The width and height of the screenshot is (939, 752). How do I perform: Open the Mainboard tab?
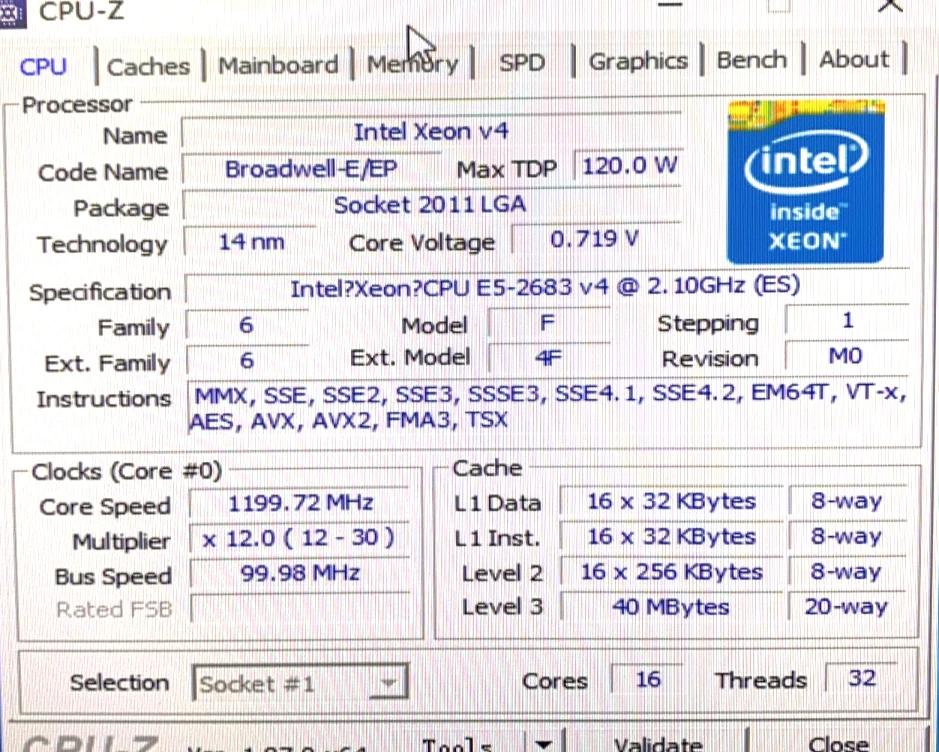click(x=278, y=65)
